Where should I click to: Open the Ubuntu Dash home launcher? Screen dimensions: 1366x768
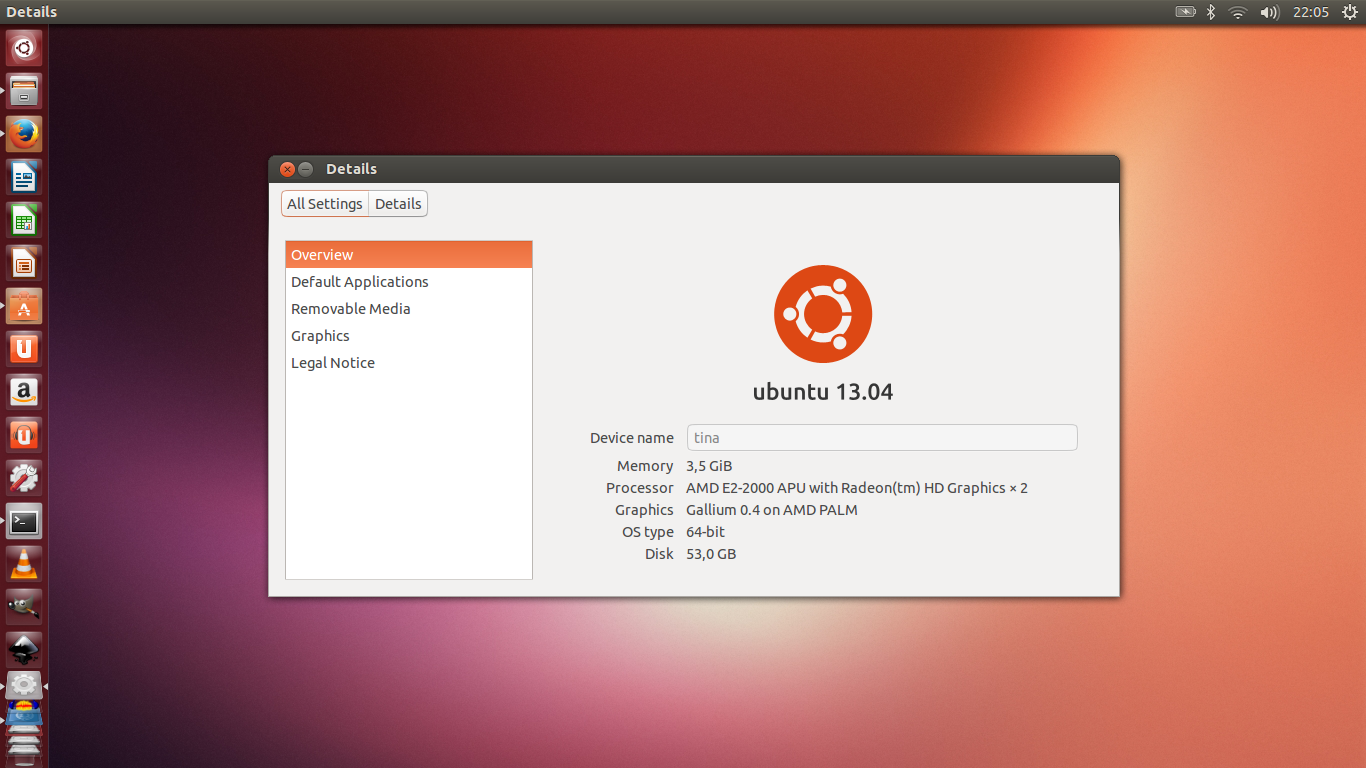tap(24, 48)
